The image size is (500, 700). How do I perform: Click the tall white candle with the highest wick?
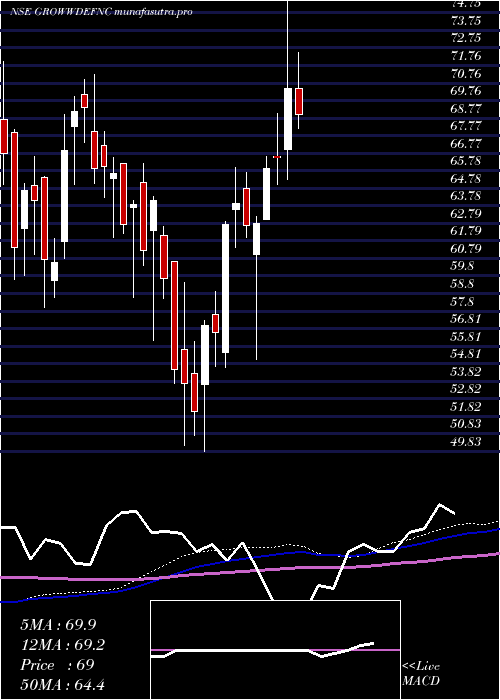(x=288, y=119)
